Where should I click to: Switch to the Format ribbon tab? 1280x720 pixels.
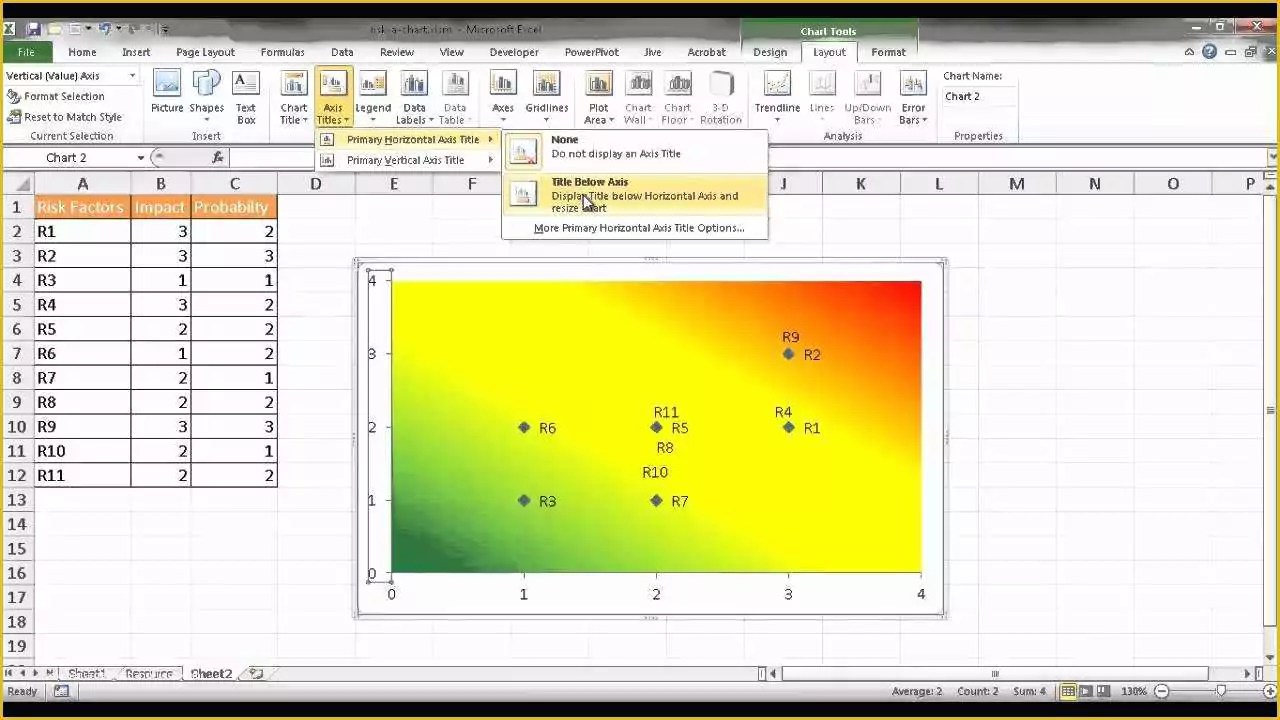coord(888,52)
